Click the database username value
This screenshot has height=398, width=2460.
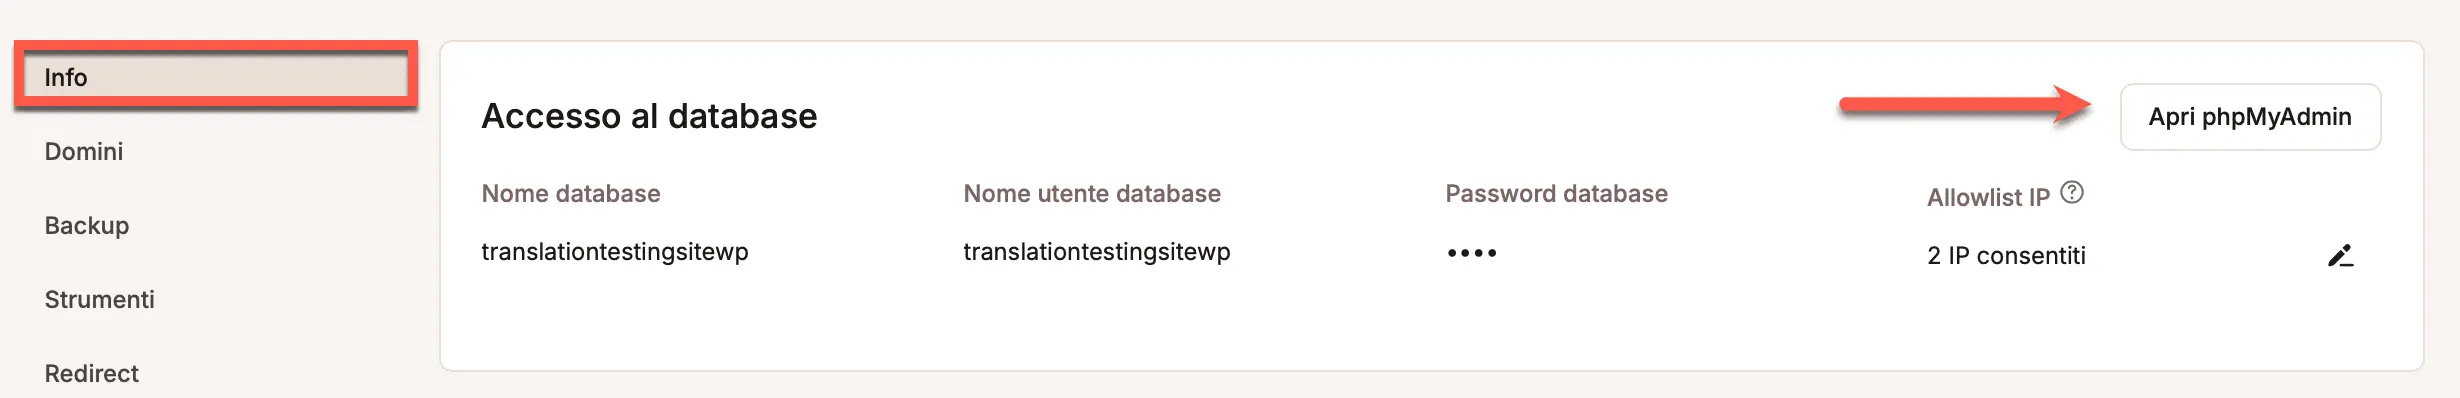(x=1097, y=252)
